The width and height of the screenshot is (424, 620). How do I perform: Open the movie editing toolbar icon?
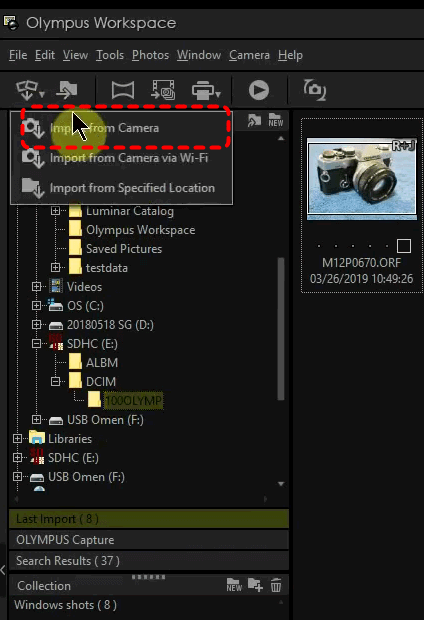[163, 90]
